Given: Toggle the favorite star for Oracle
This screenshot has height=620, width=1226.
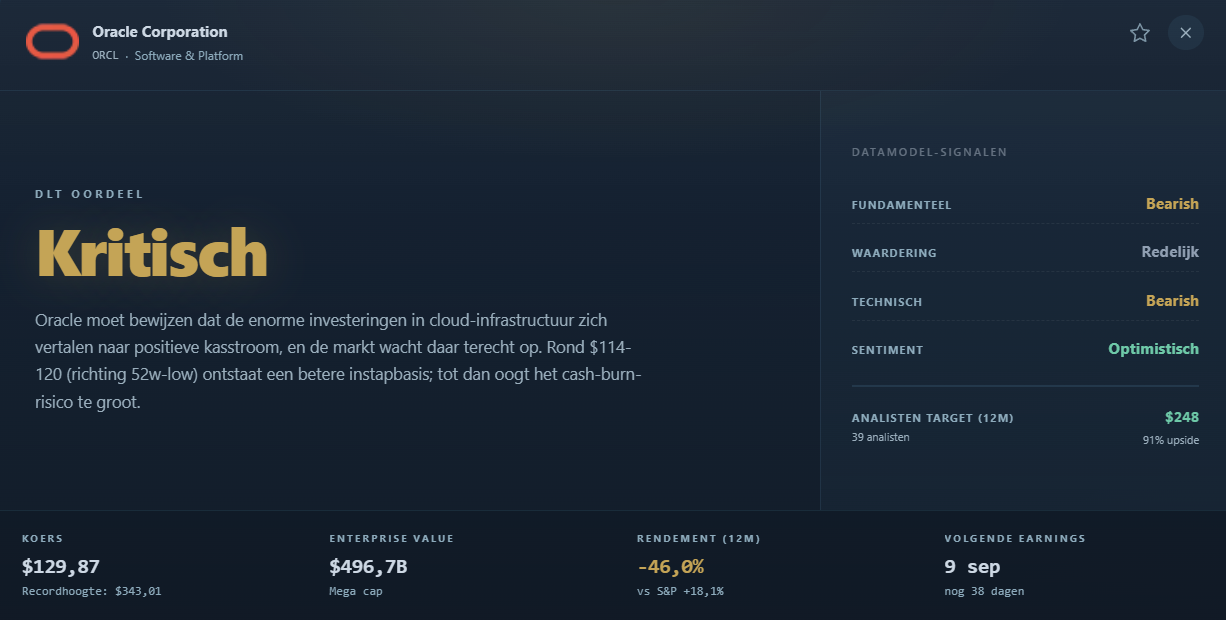Looking at the screenshot, I should (1139, 33).
